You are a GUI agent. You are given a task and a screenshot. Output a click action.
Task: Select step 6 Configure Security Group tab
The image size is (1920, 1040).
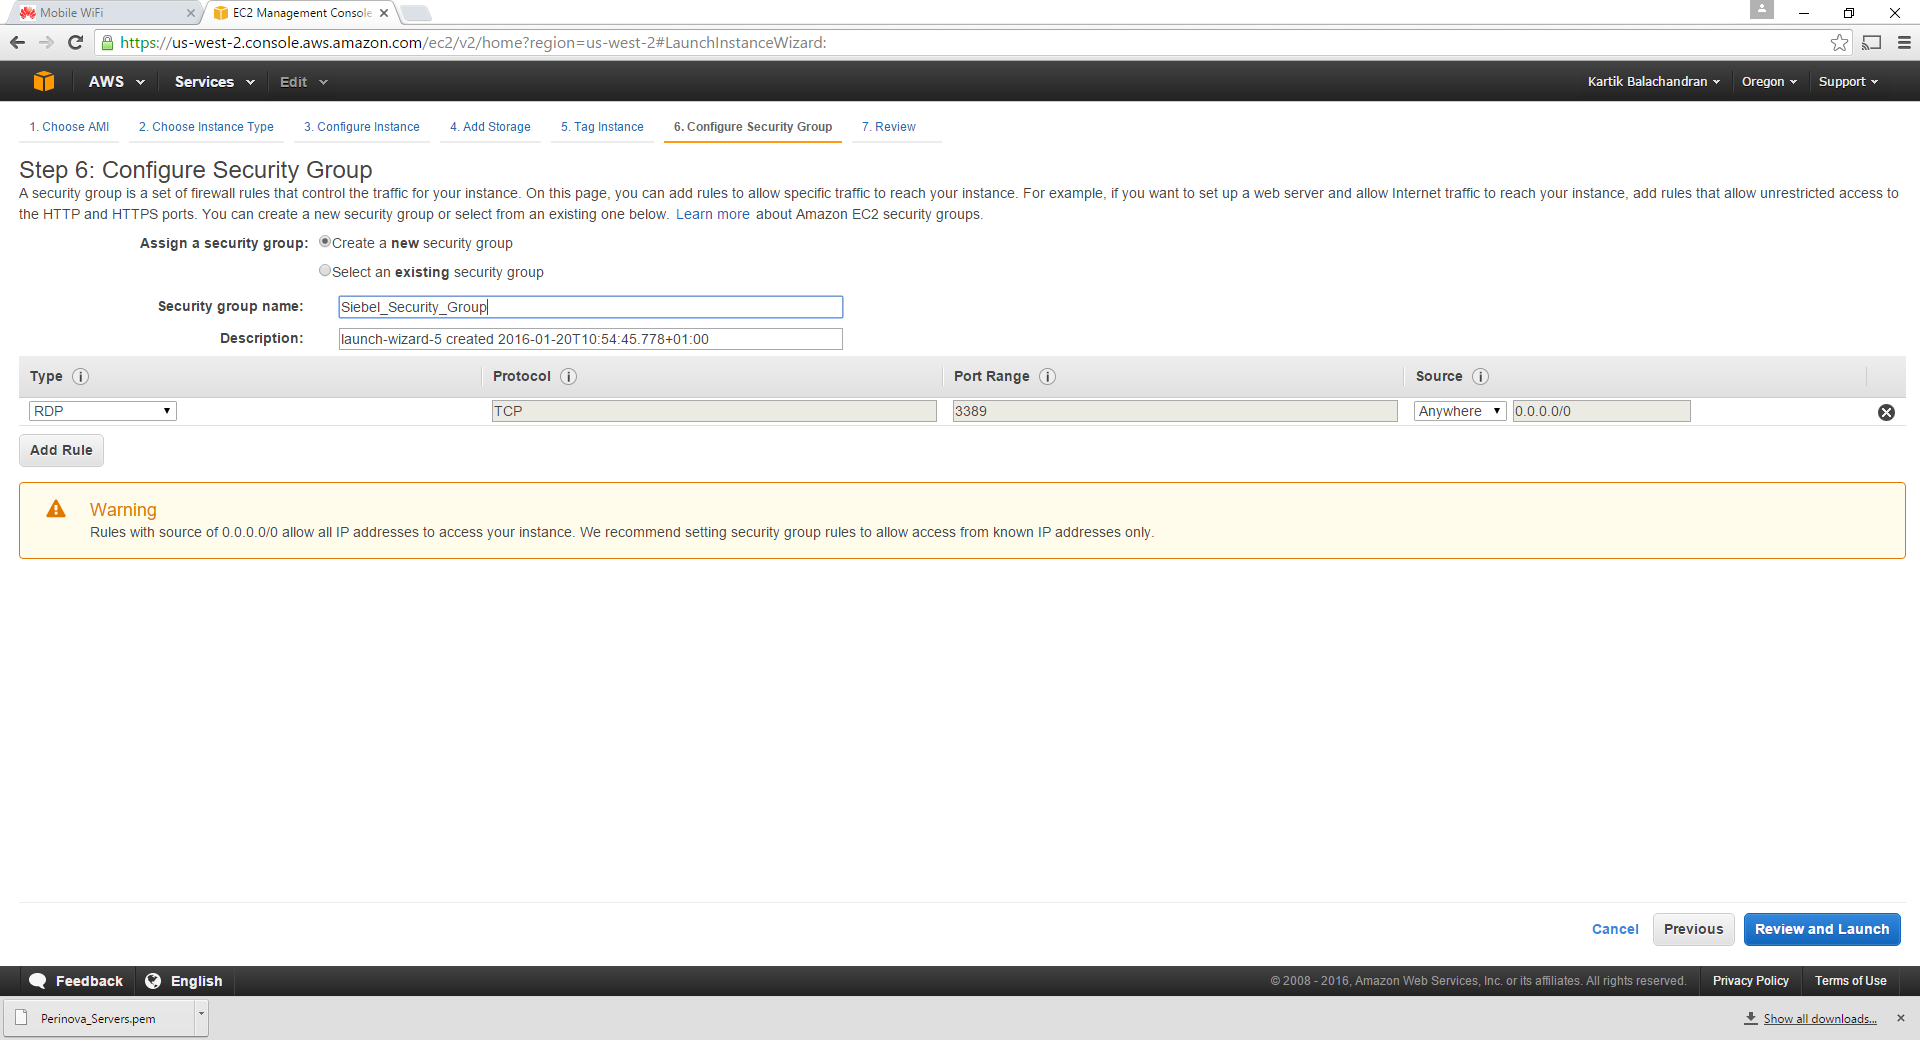(x=753, y=127)
